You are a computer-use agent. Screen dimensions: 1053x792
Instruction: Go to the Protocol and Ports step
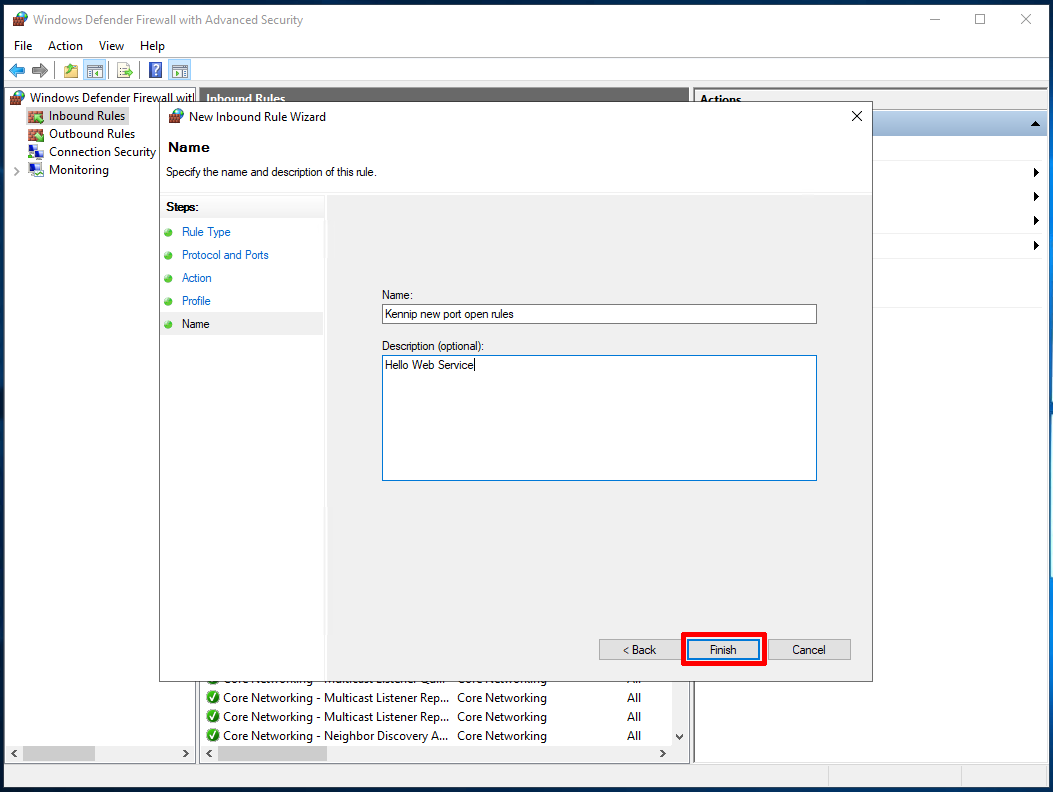[x=225, y=255]
